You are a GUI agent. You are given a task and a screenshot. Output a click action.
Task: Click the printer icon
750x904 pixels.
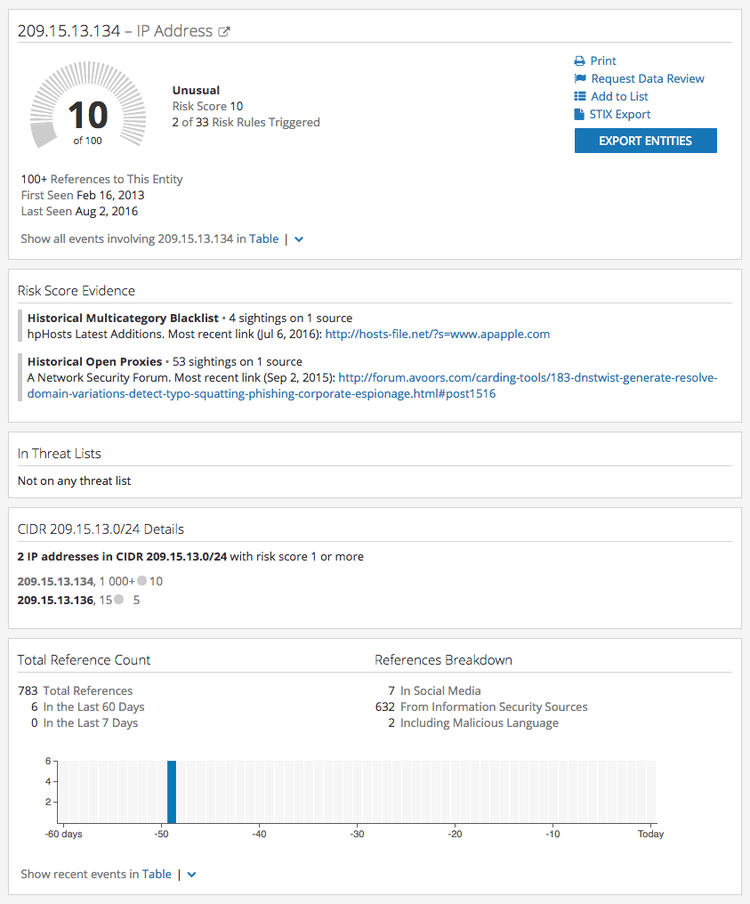click(580, 61)
